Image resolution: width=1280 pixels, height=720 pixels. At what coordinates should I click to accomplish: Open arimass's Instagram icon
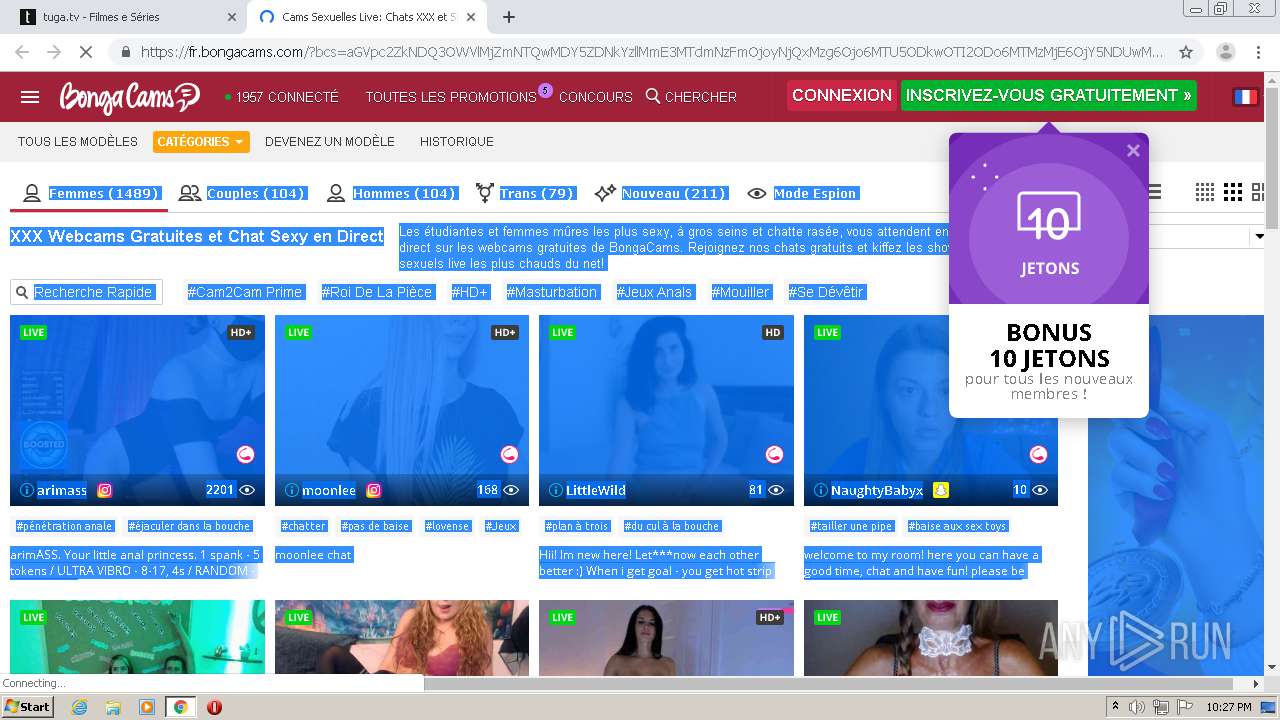point(104,490)
